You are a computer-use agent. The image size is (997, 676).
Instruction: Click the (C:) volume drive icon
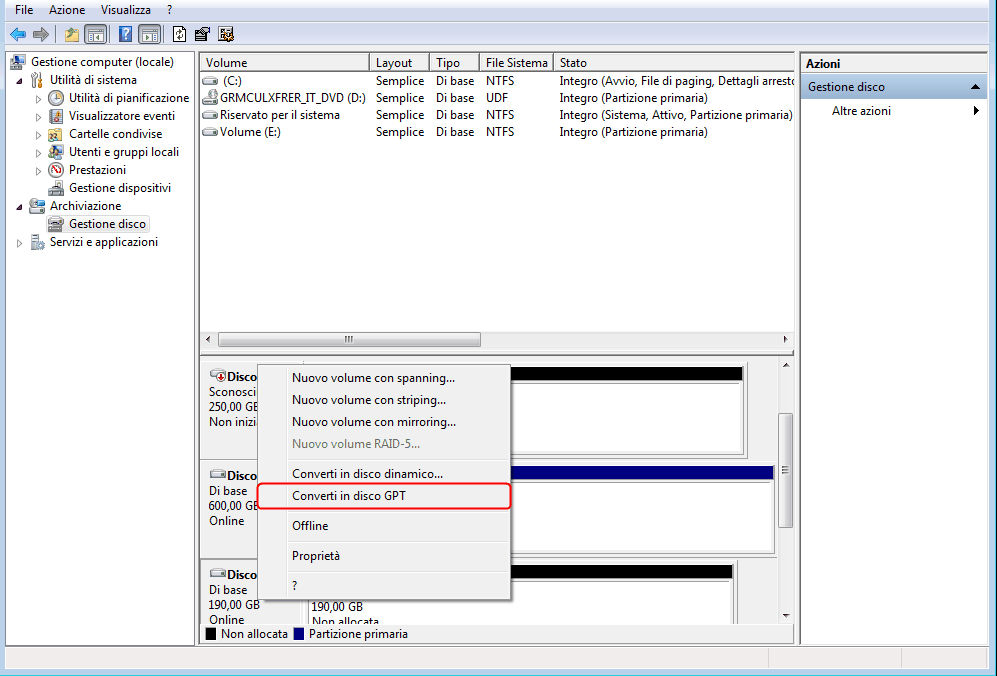210,81
